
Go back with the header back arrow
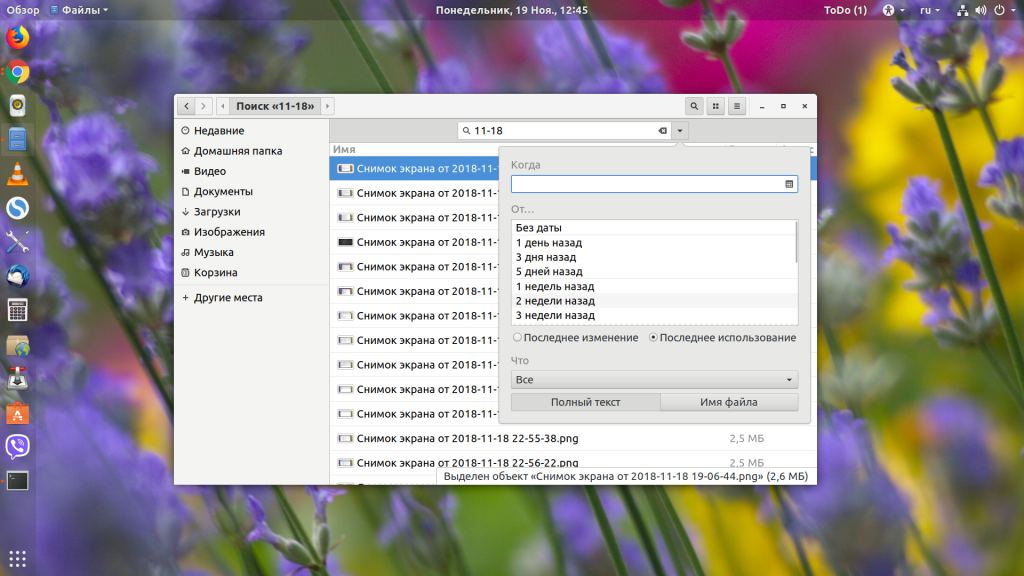[186, 106]
